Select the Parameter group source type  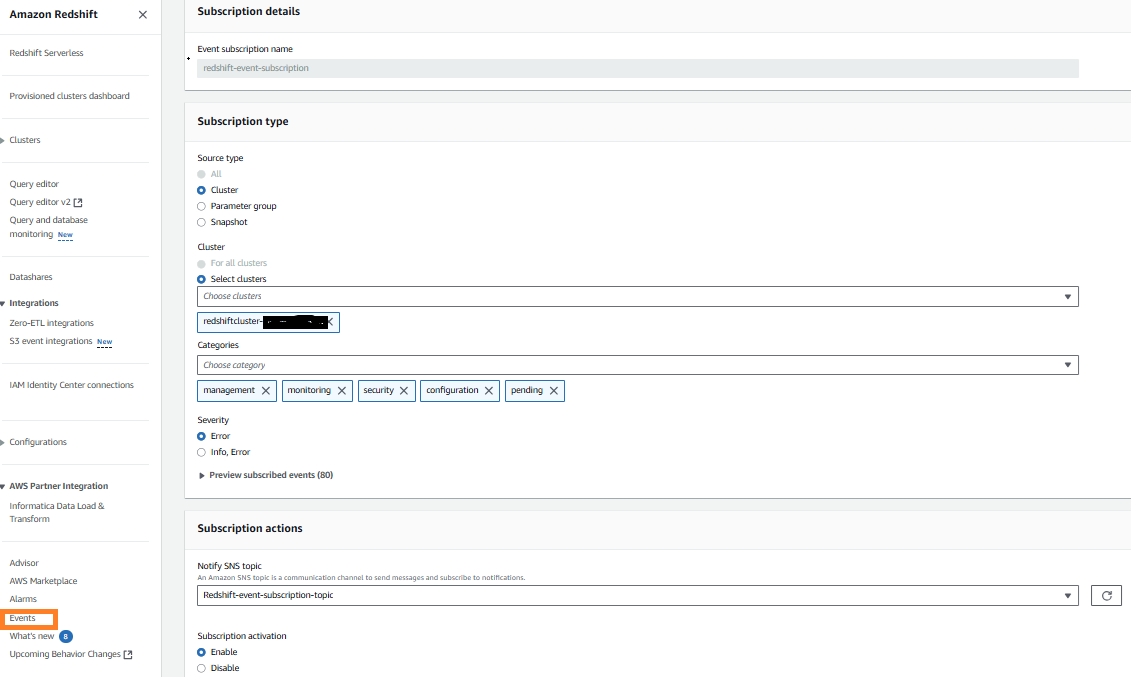pyautogui.click(x=202, y=206)
